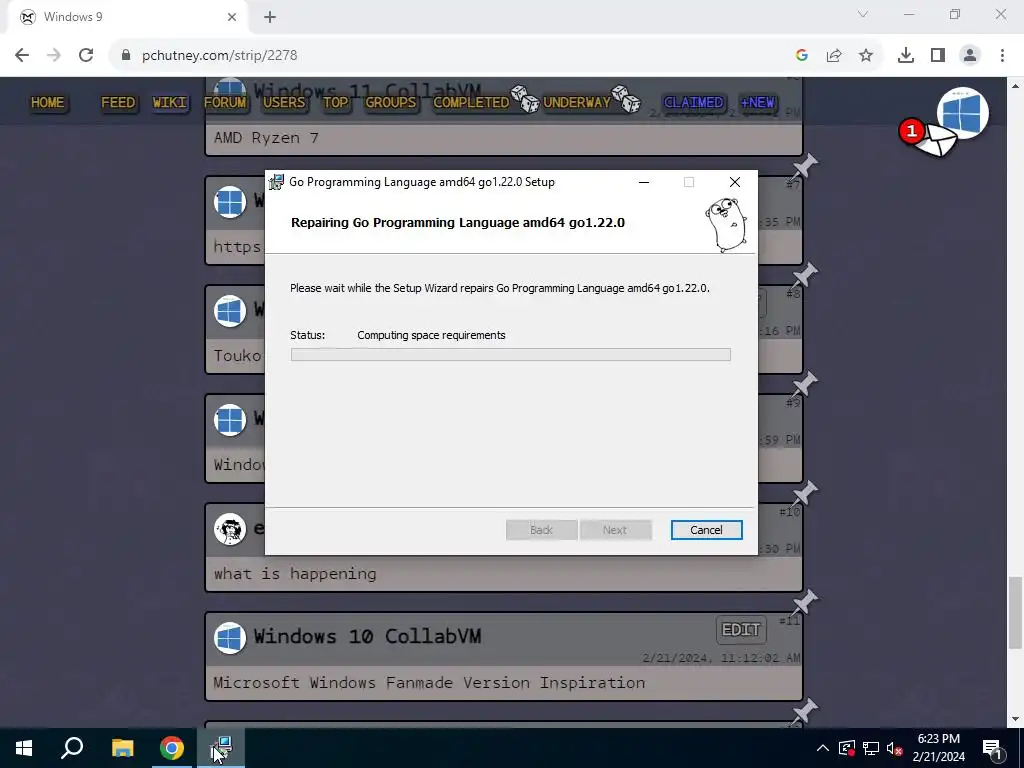Toggle Chrome side panel
The height and width of the screenshot is (768, 1024).
pos(938,56)
